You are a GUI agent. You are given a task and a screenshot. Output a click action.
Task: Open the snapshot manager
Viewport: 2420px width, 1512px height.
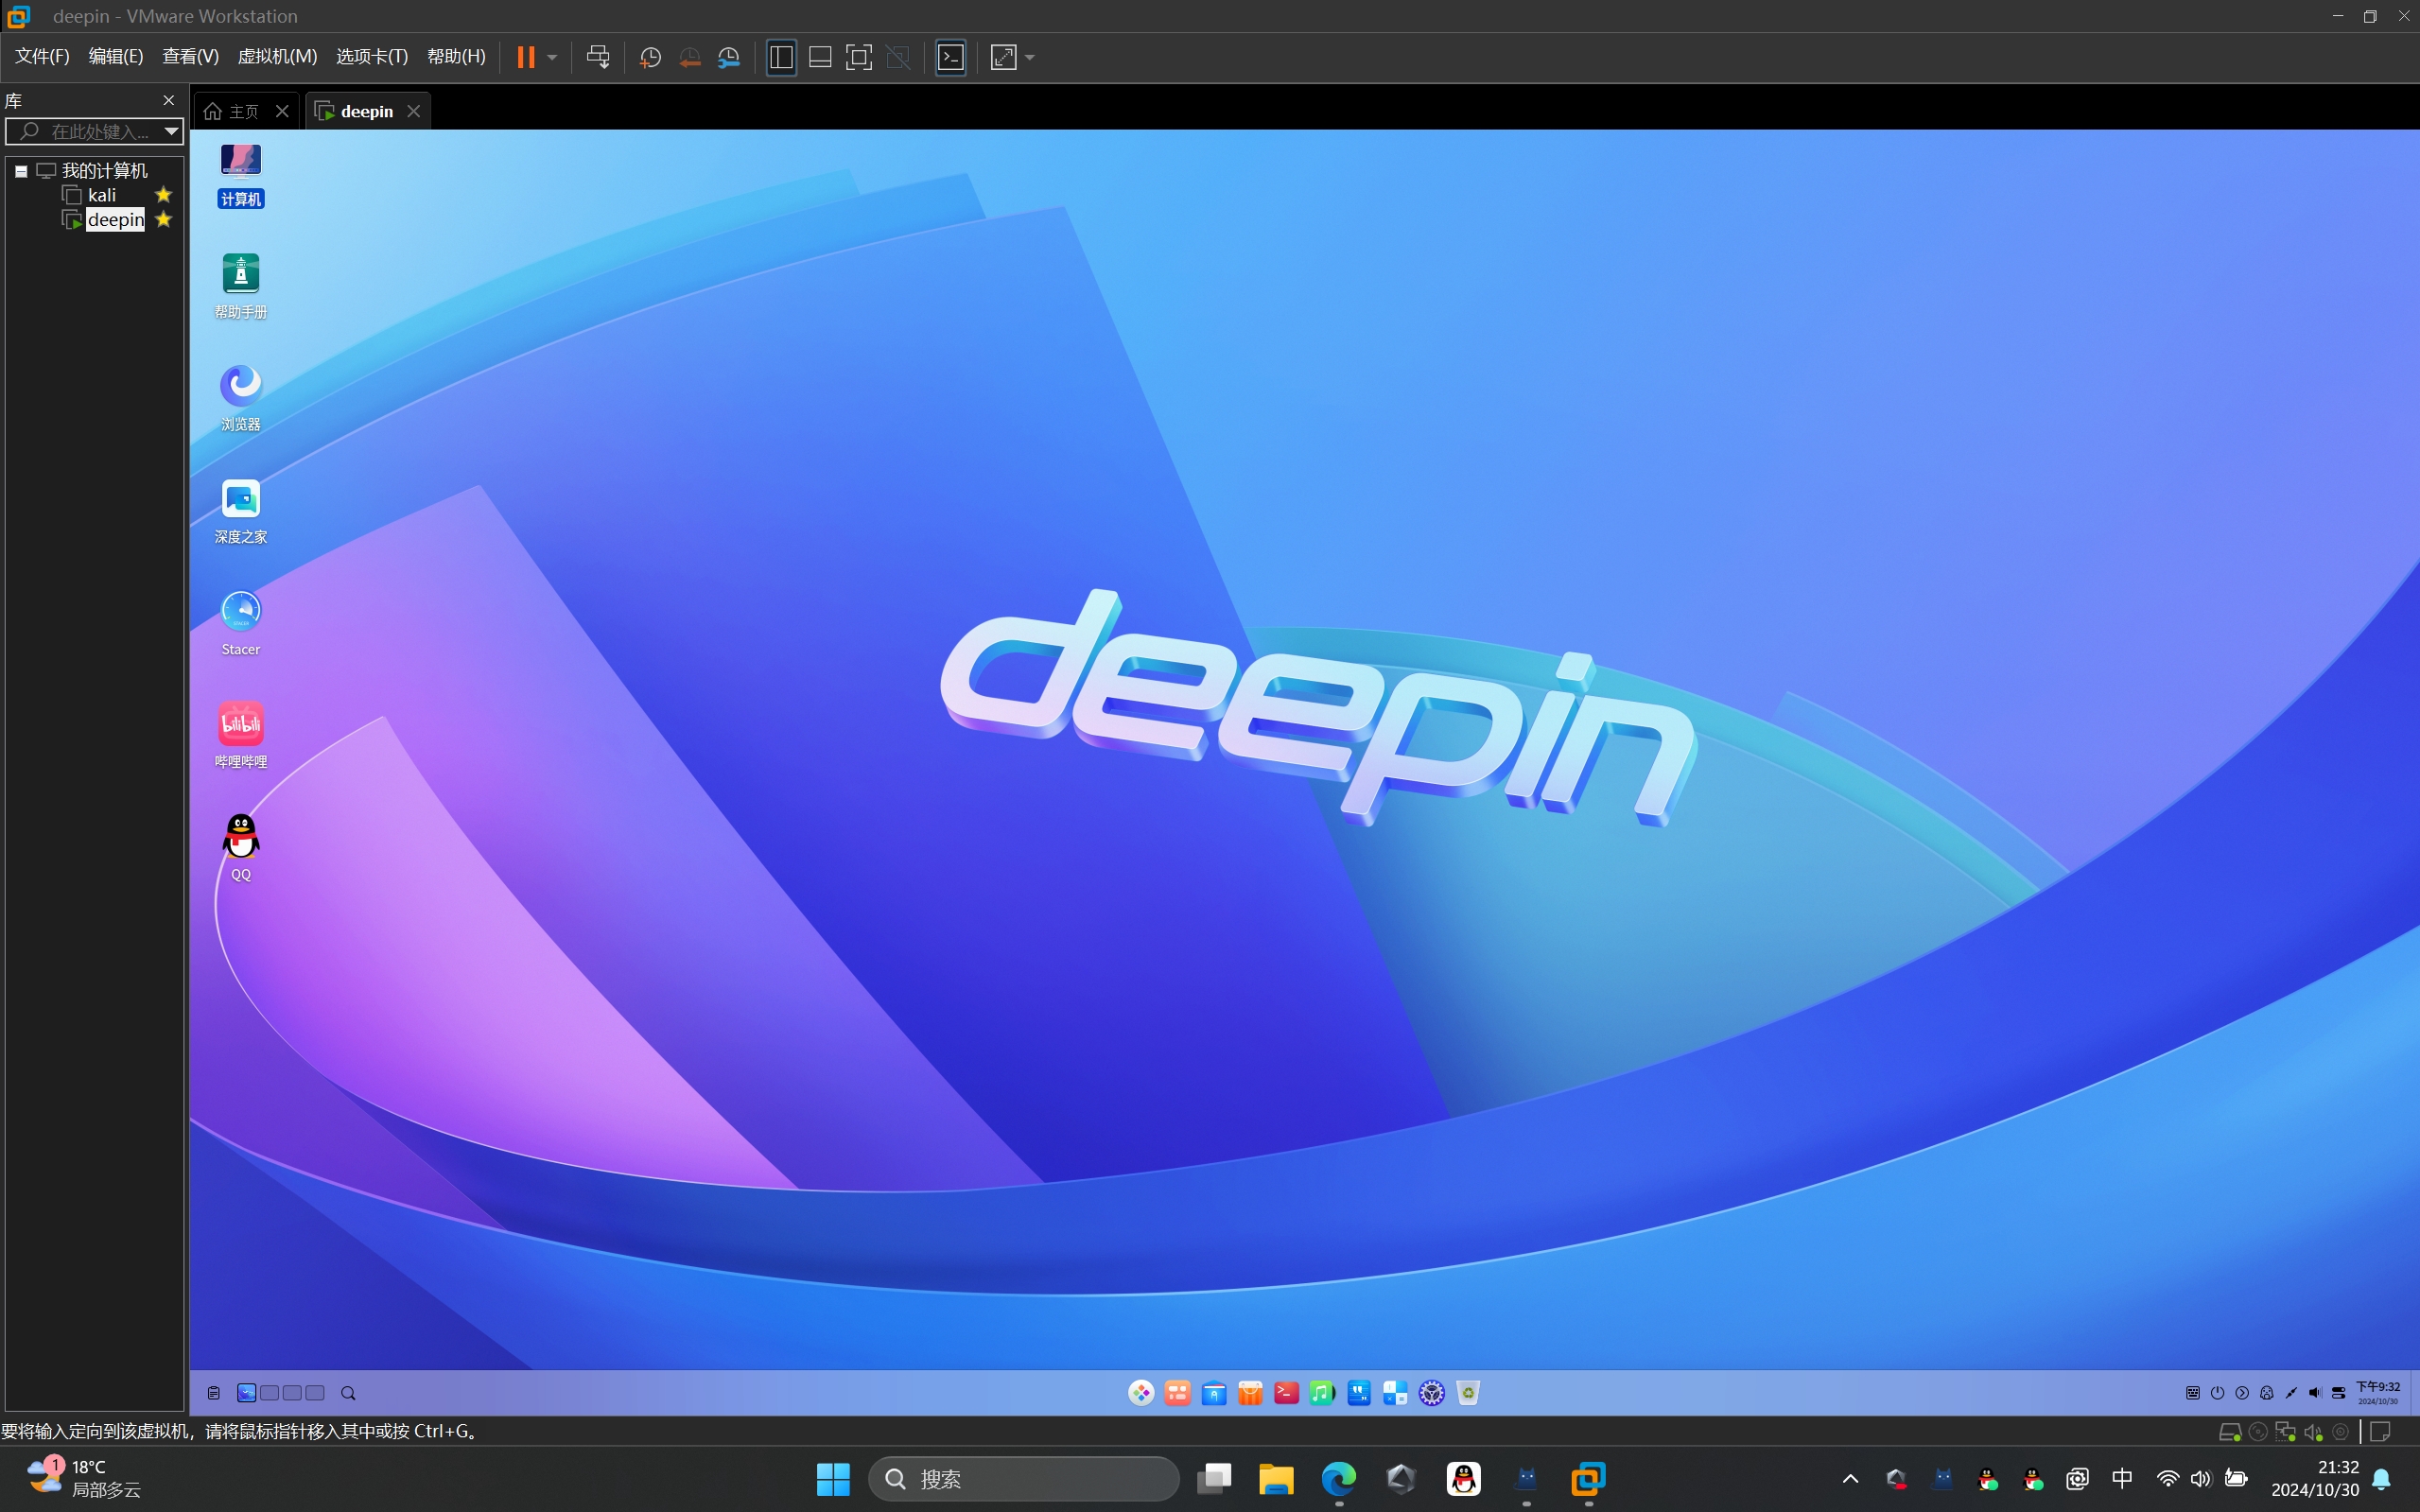(x=729, y=57)
